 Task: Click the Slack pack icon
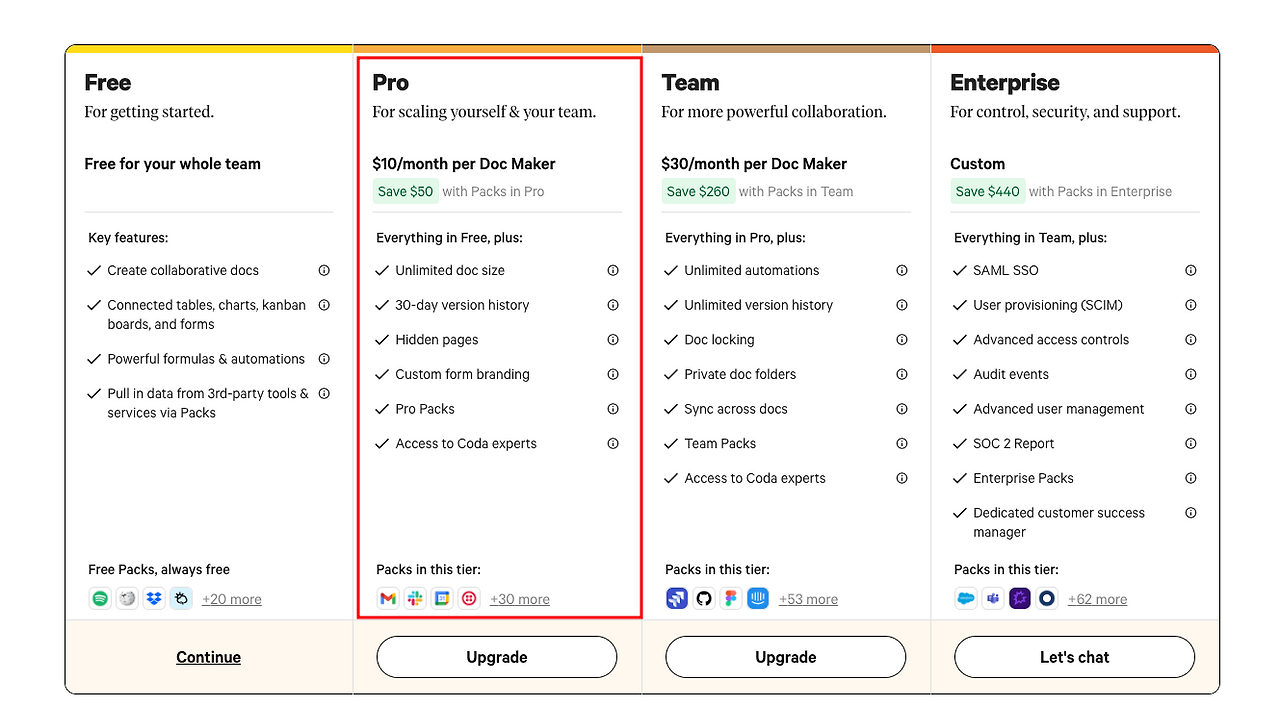tap(415, 599)
